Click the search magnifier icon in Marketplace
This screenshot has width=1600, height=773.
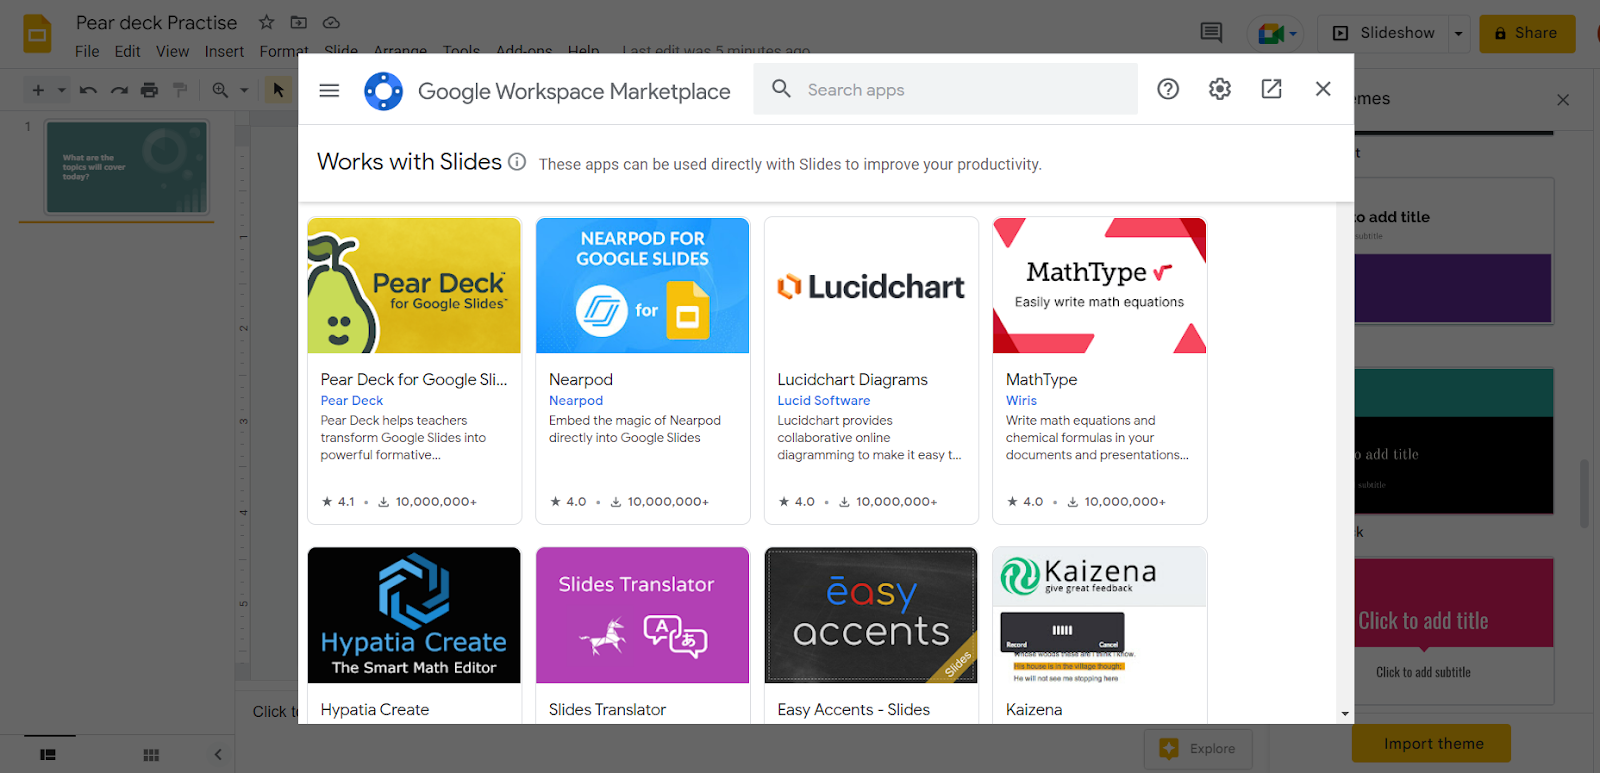(x=781, y=89)
